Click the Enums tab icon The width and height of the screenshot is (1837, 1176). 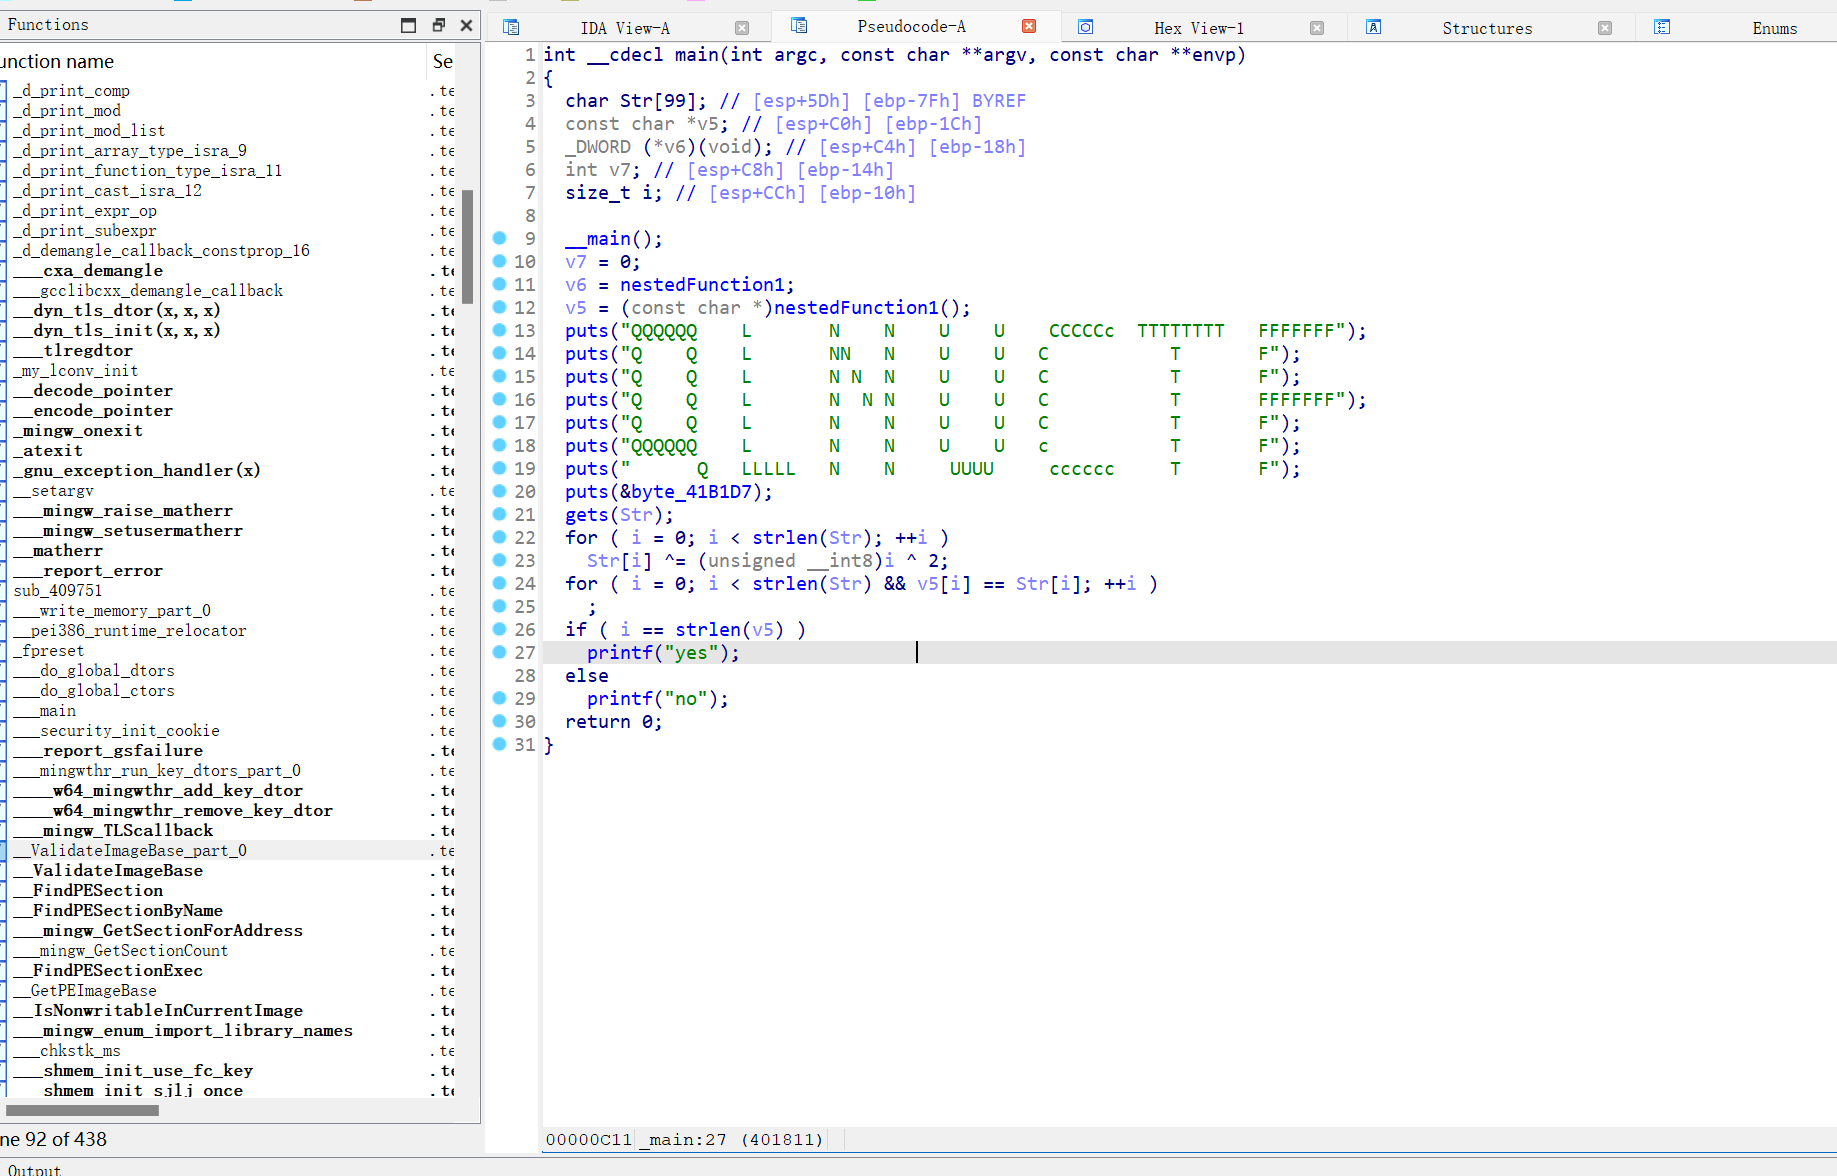click(x=1662, y=27)
